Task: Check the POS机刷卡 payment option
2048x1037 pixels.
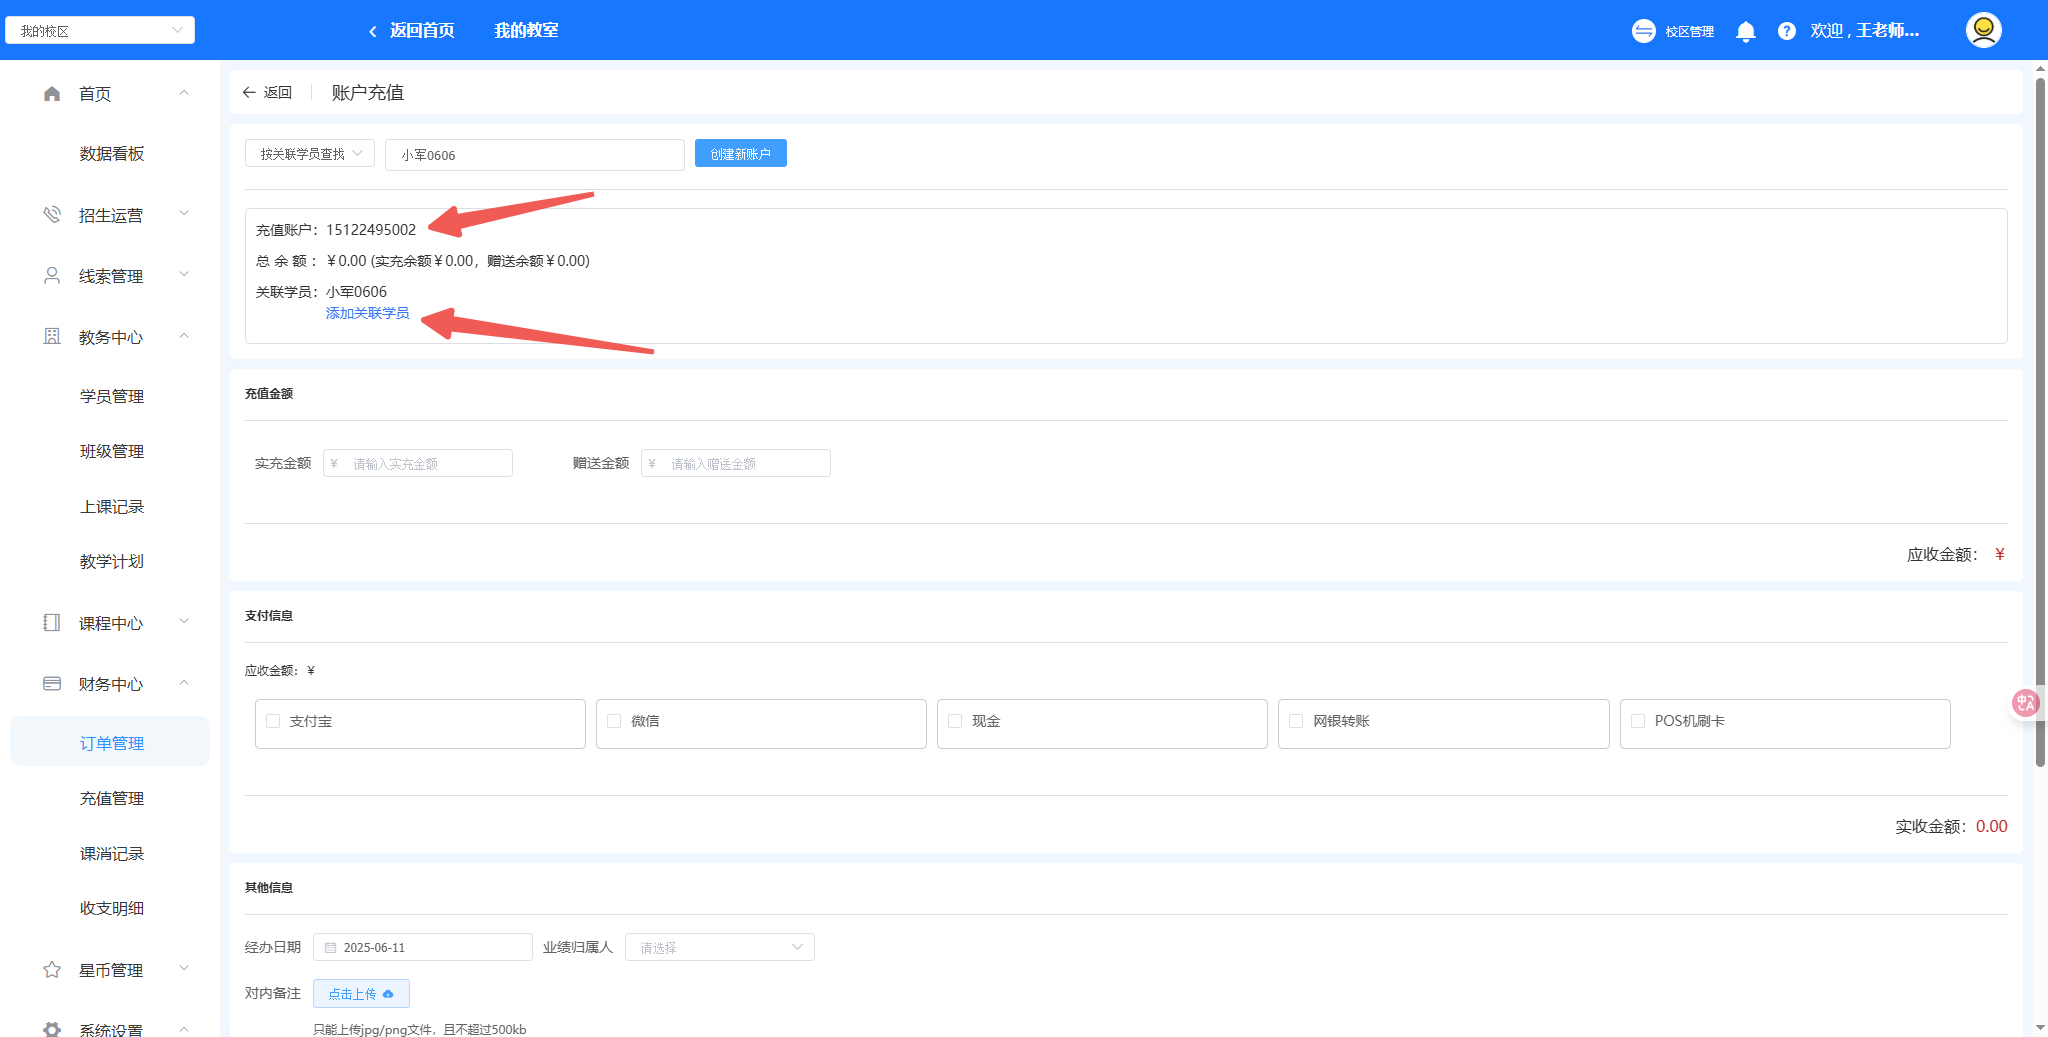Action: click(x=1638, y=721)
